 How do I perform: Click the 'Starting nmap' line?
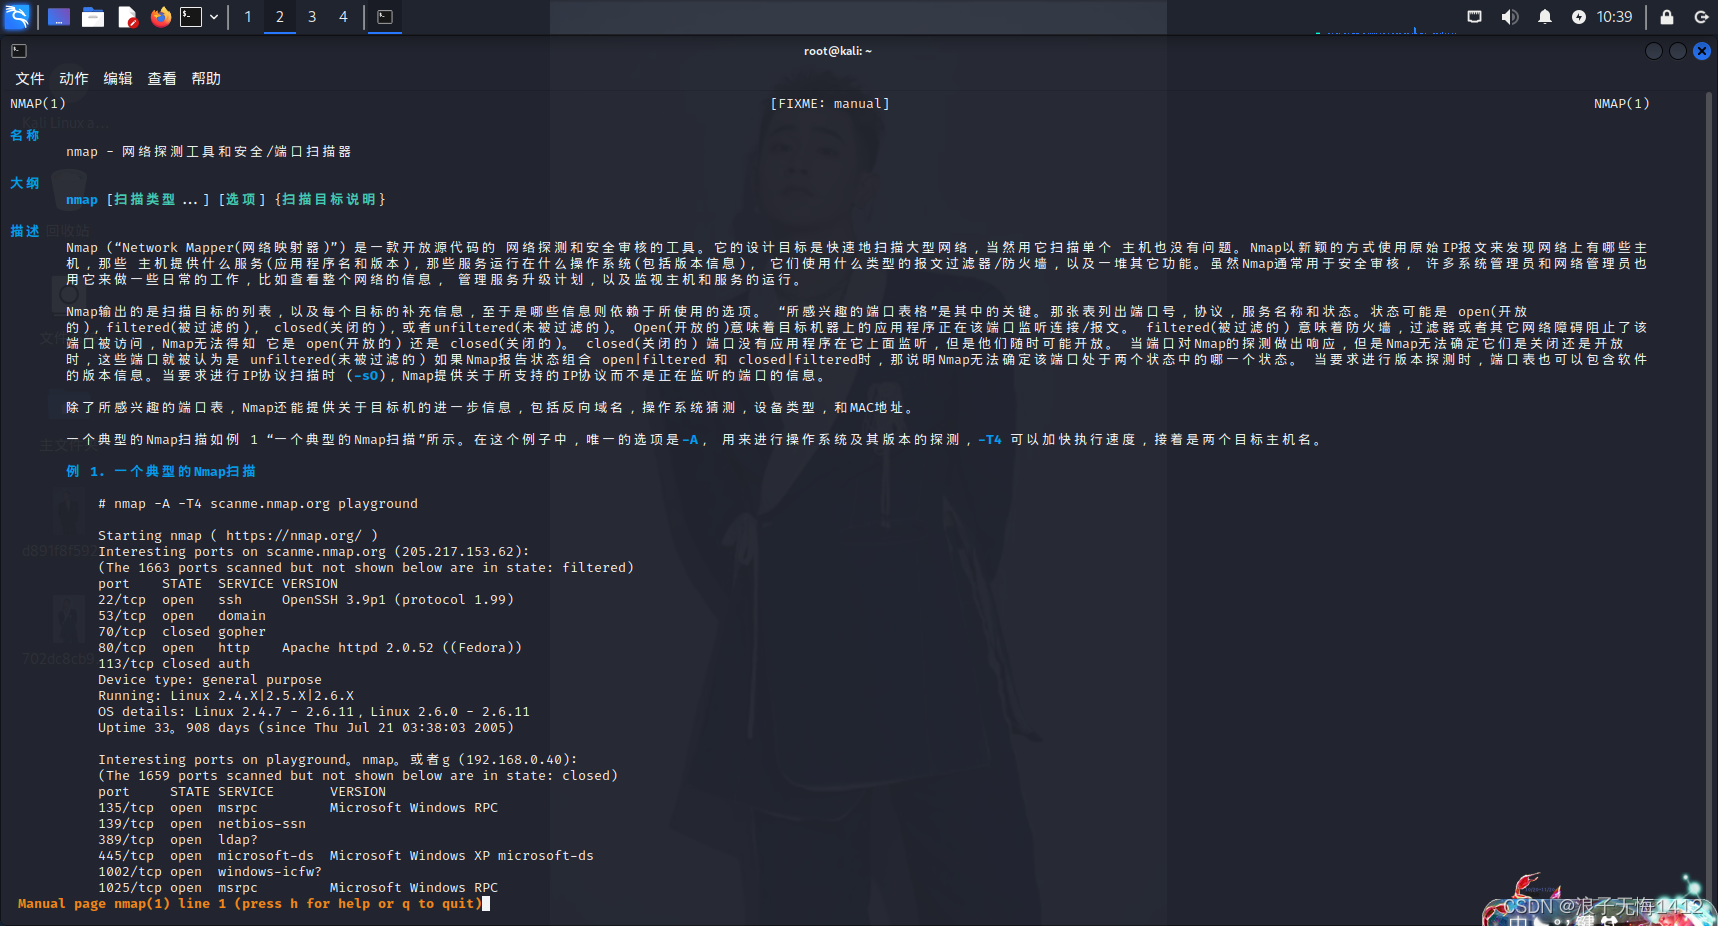coord(238,535)
